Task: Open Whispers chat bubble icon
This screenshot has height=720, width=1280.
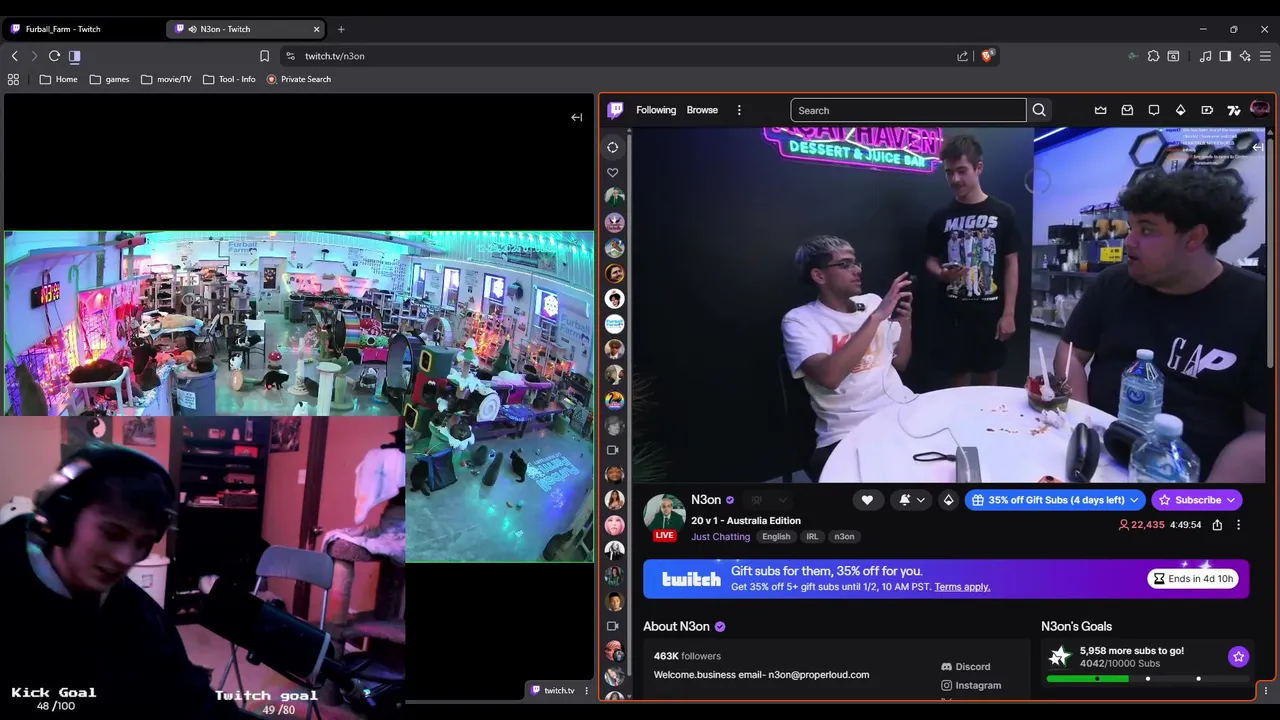Action: (1154, 110)
